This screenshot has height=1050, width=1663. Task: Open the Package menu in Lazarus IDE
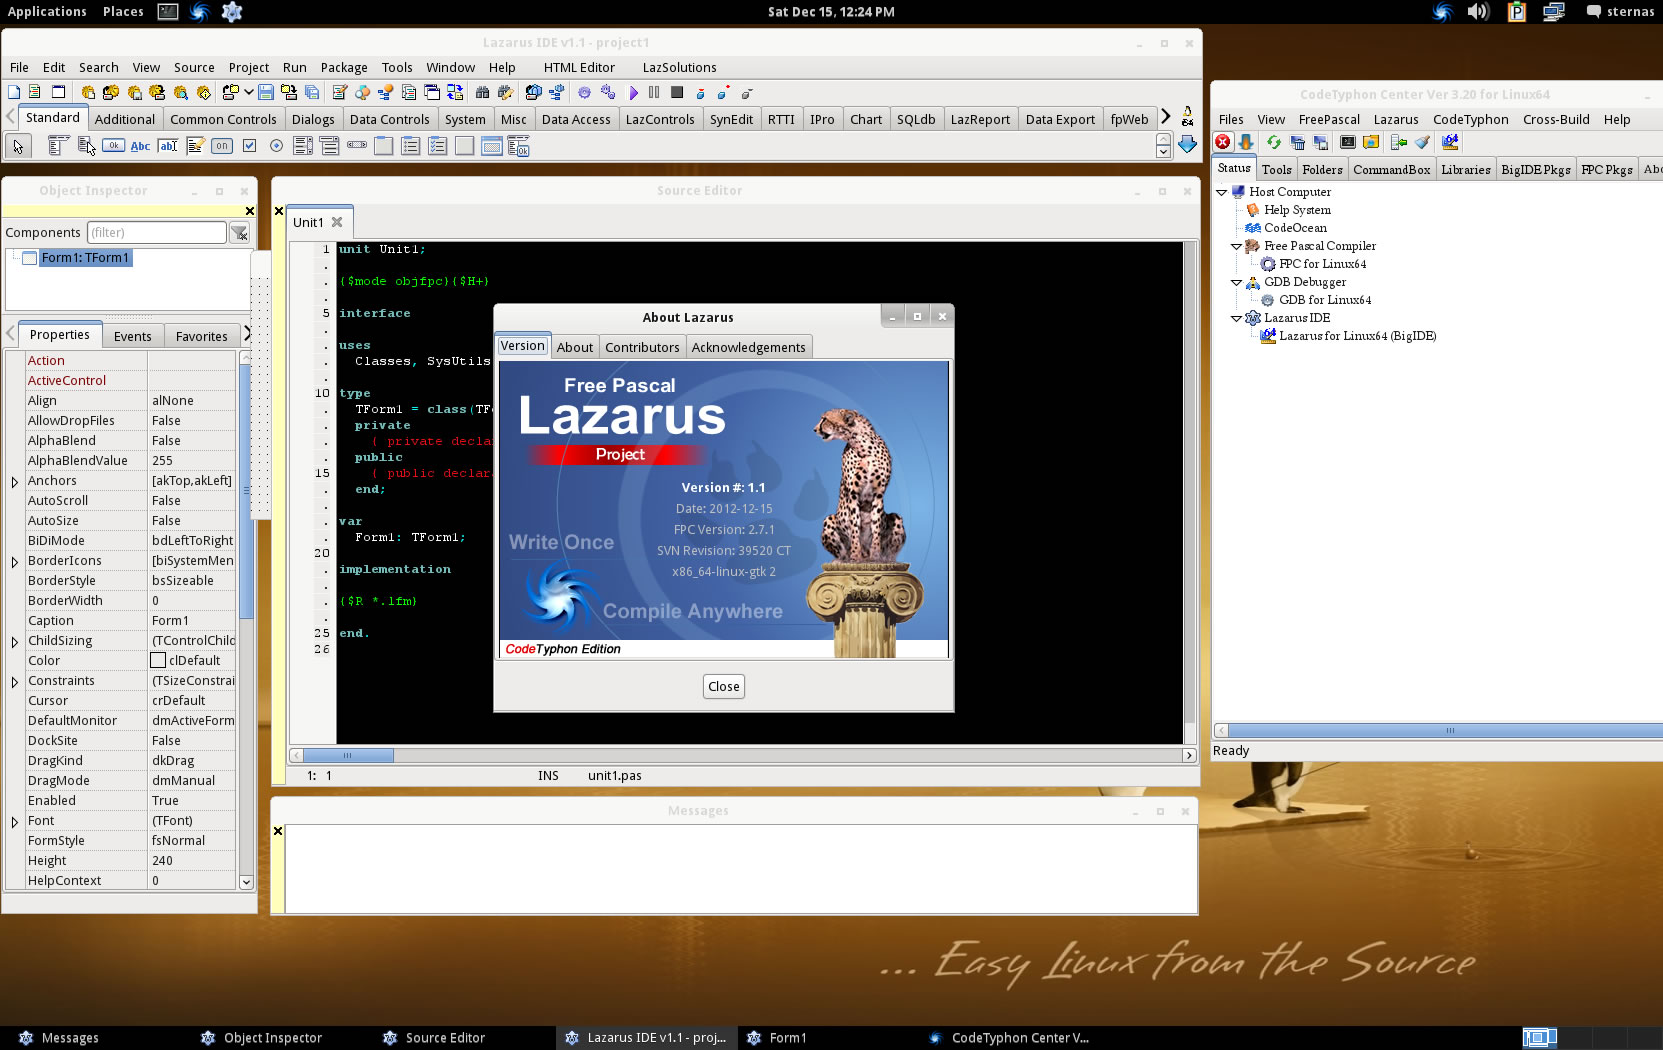click(344, 67)
